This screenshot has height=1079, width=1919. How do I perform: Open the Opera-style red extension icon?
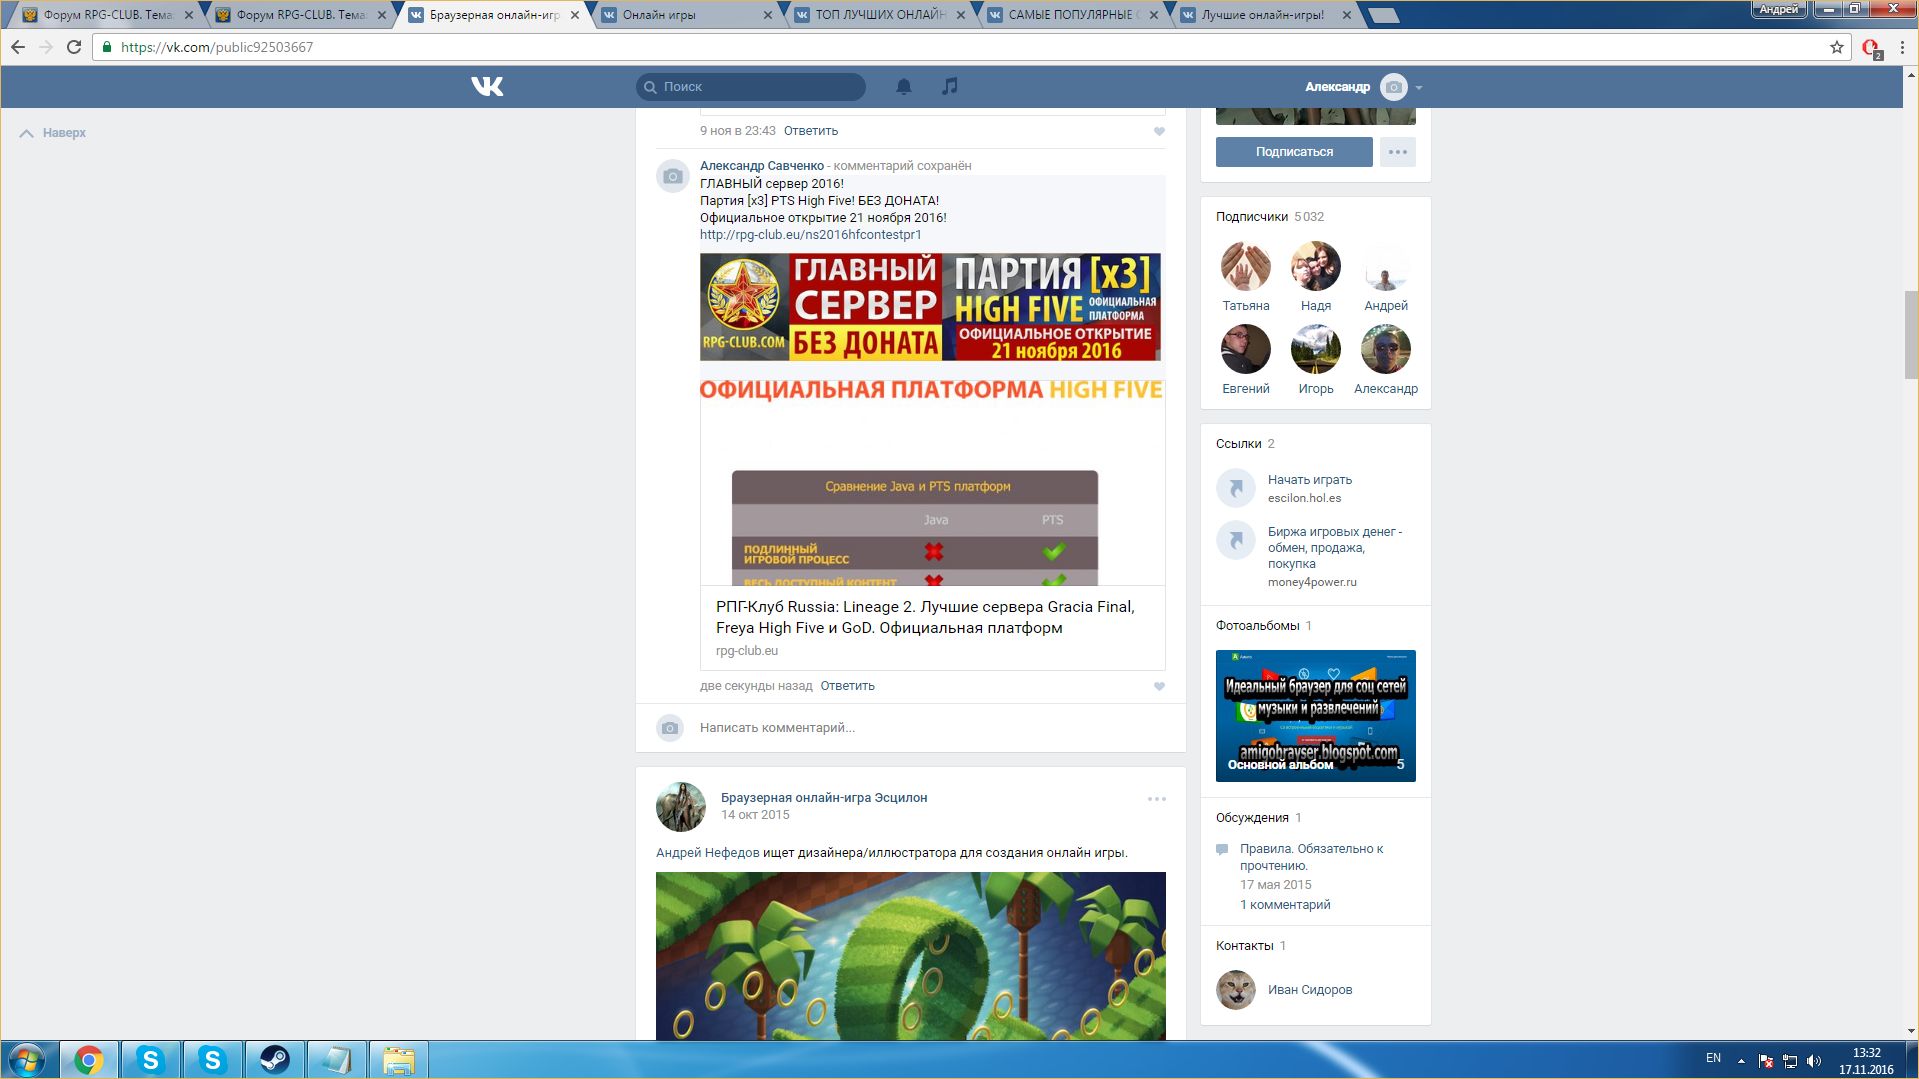[x=1870, y=48]
